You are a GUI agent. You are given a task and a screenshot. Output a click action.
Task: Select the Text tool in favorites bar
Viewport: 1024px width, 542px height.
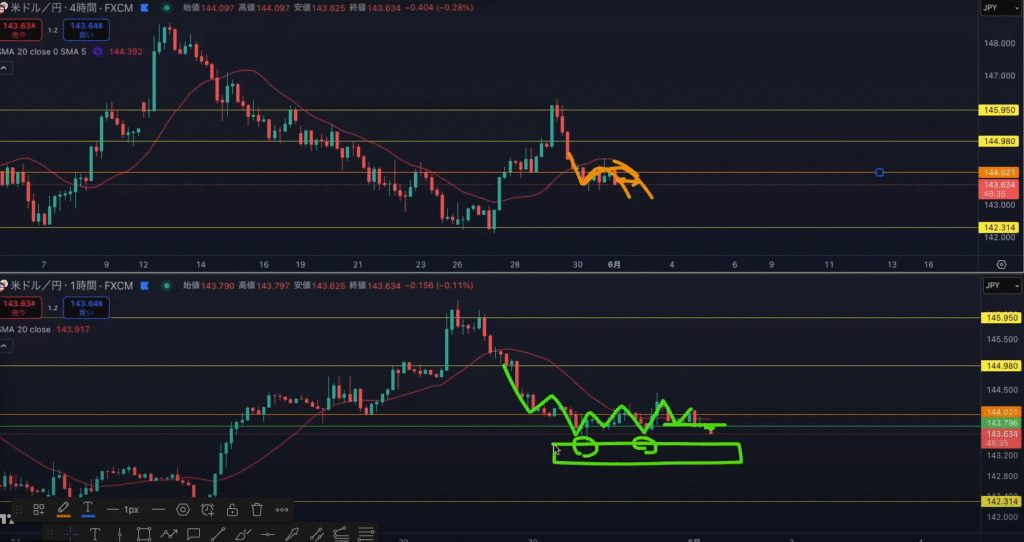coord(95,534)
